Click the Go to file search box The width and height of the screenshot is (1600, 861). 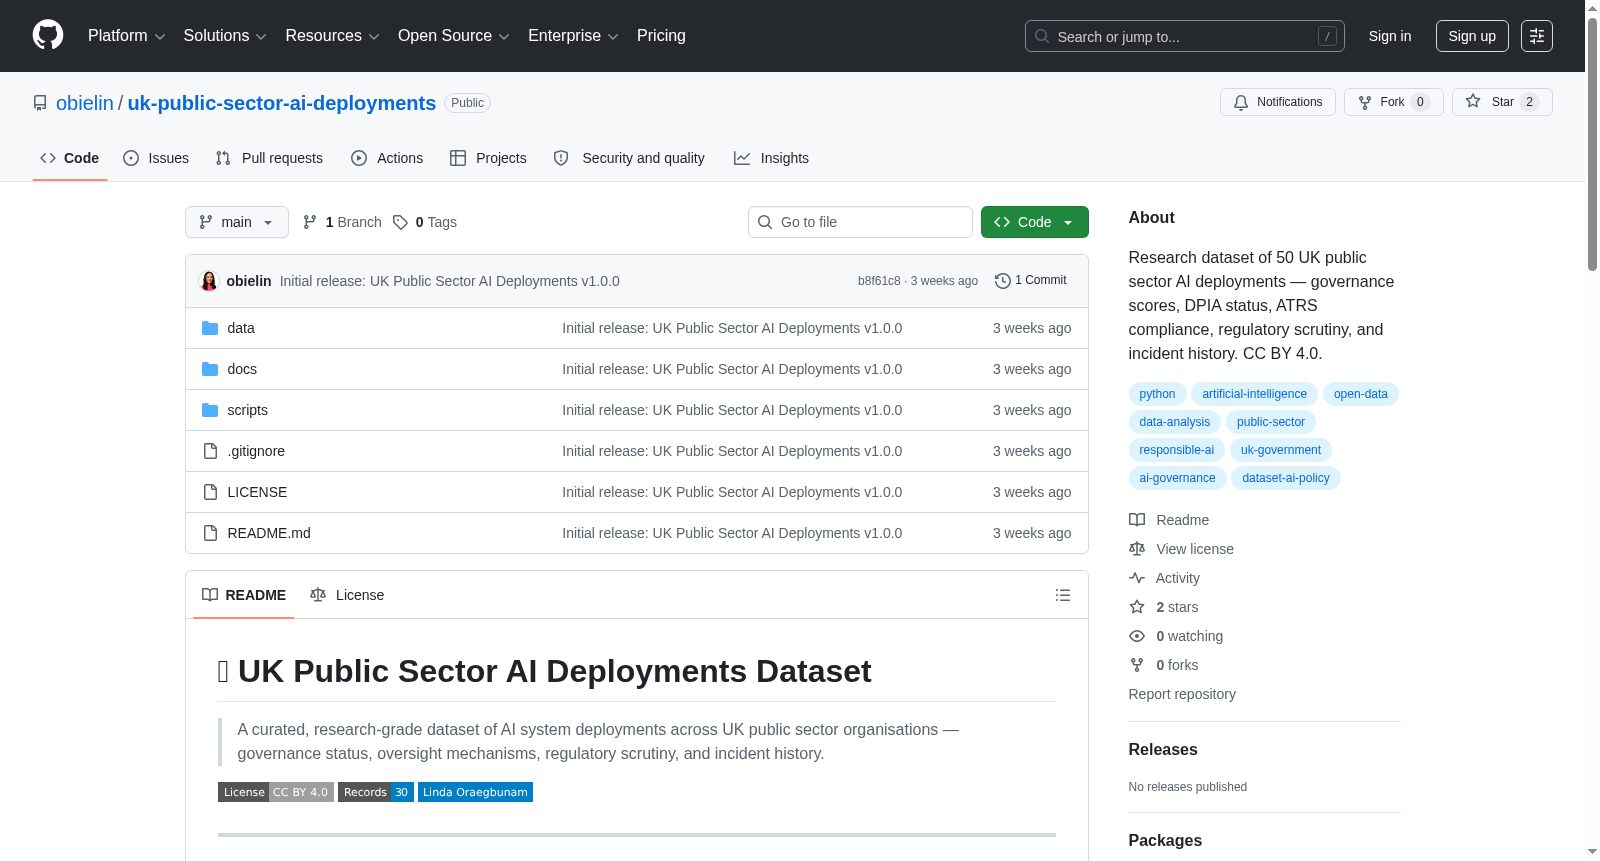(860, 222)
